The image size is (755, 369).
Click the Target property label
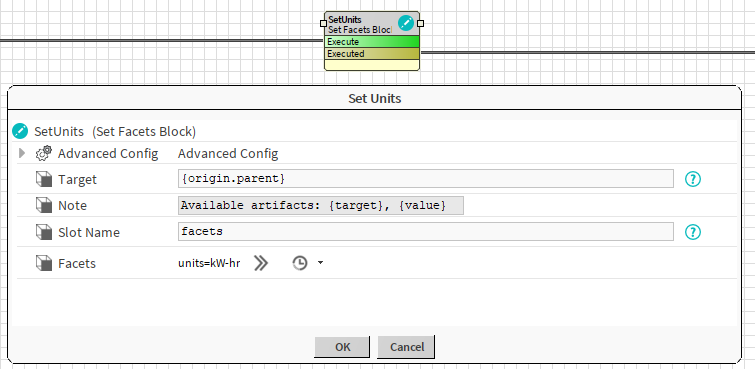(78, 180)
